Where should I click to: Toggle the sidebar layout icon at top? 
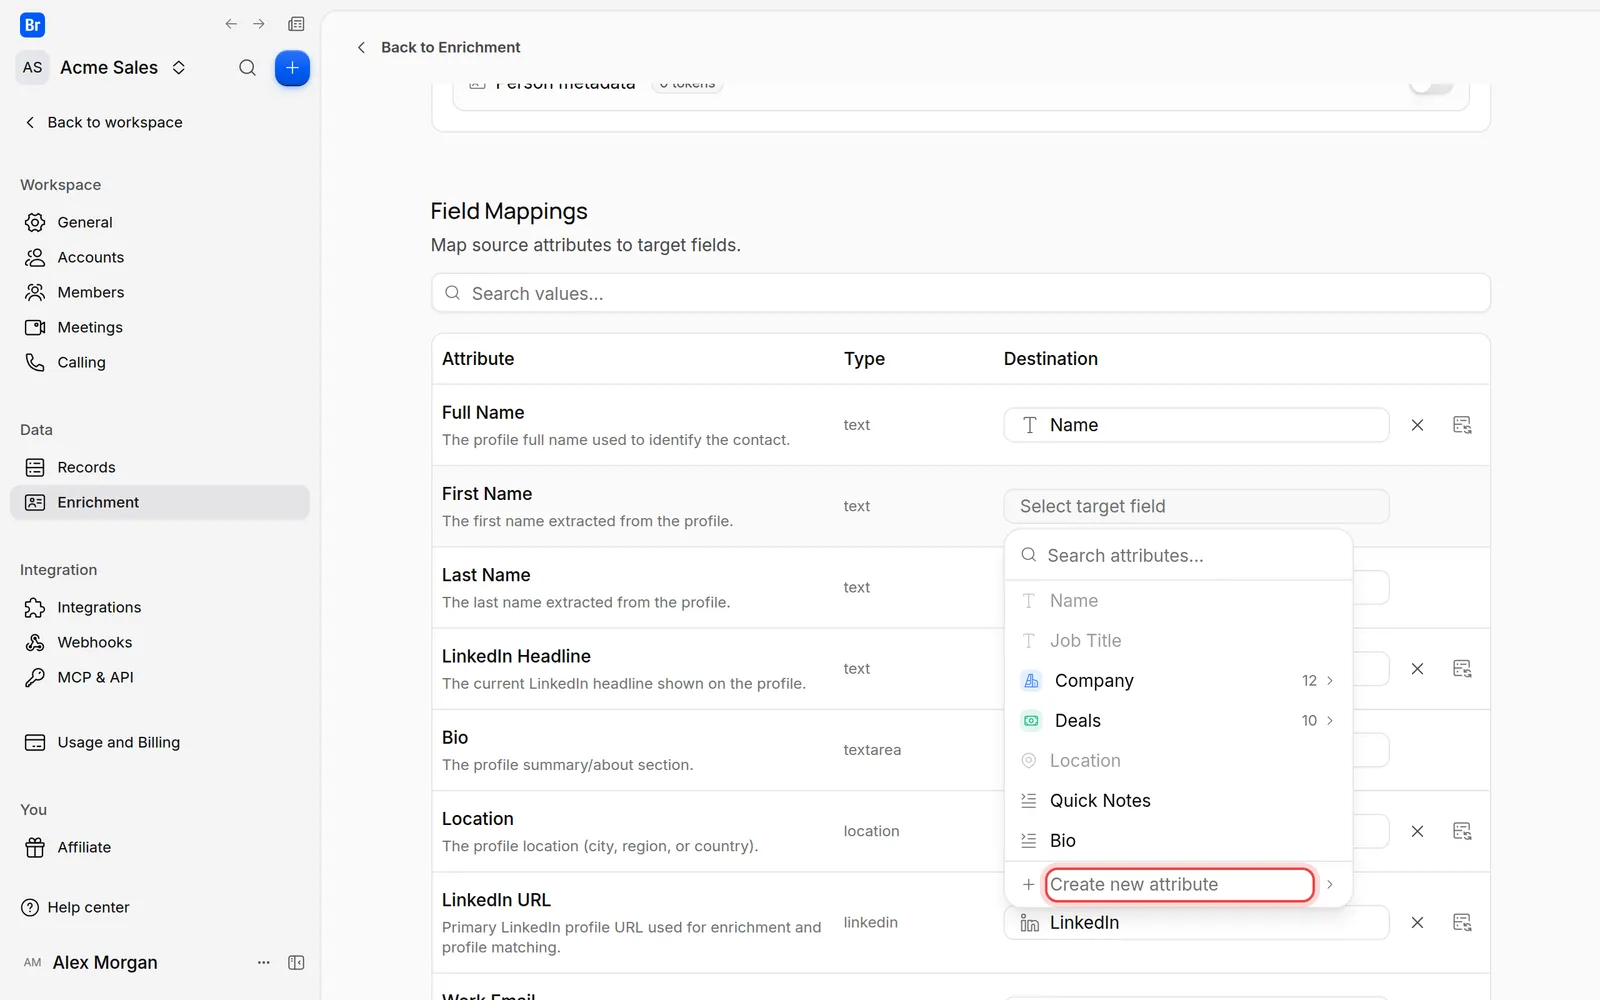point(296,24)
